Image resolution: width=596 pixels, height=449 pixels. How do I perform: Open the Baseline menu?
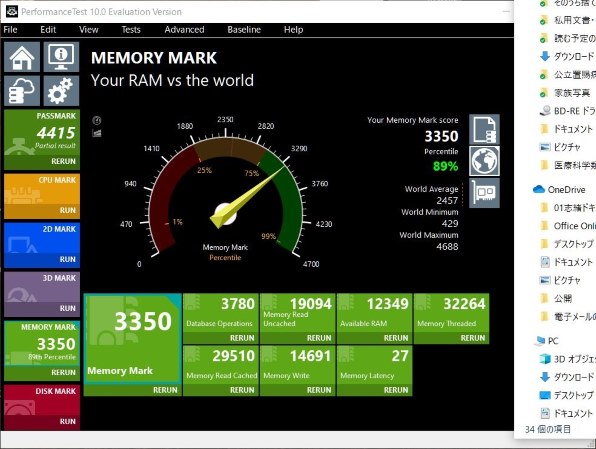click(x=244, y=30)
